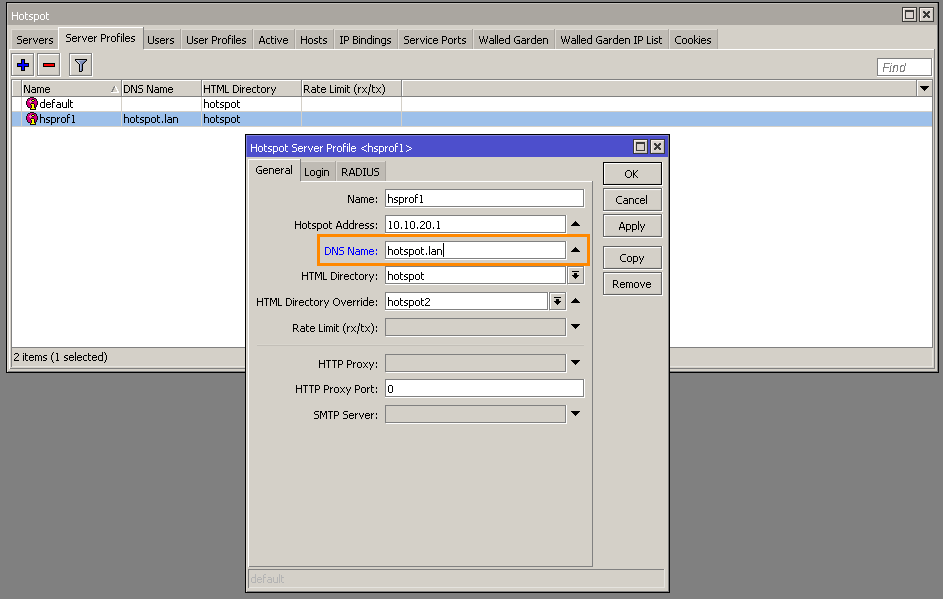Collapse the DNS Name field arrow

click(576, 250)
